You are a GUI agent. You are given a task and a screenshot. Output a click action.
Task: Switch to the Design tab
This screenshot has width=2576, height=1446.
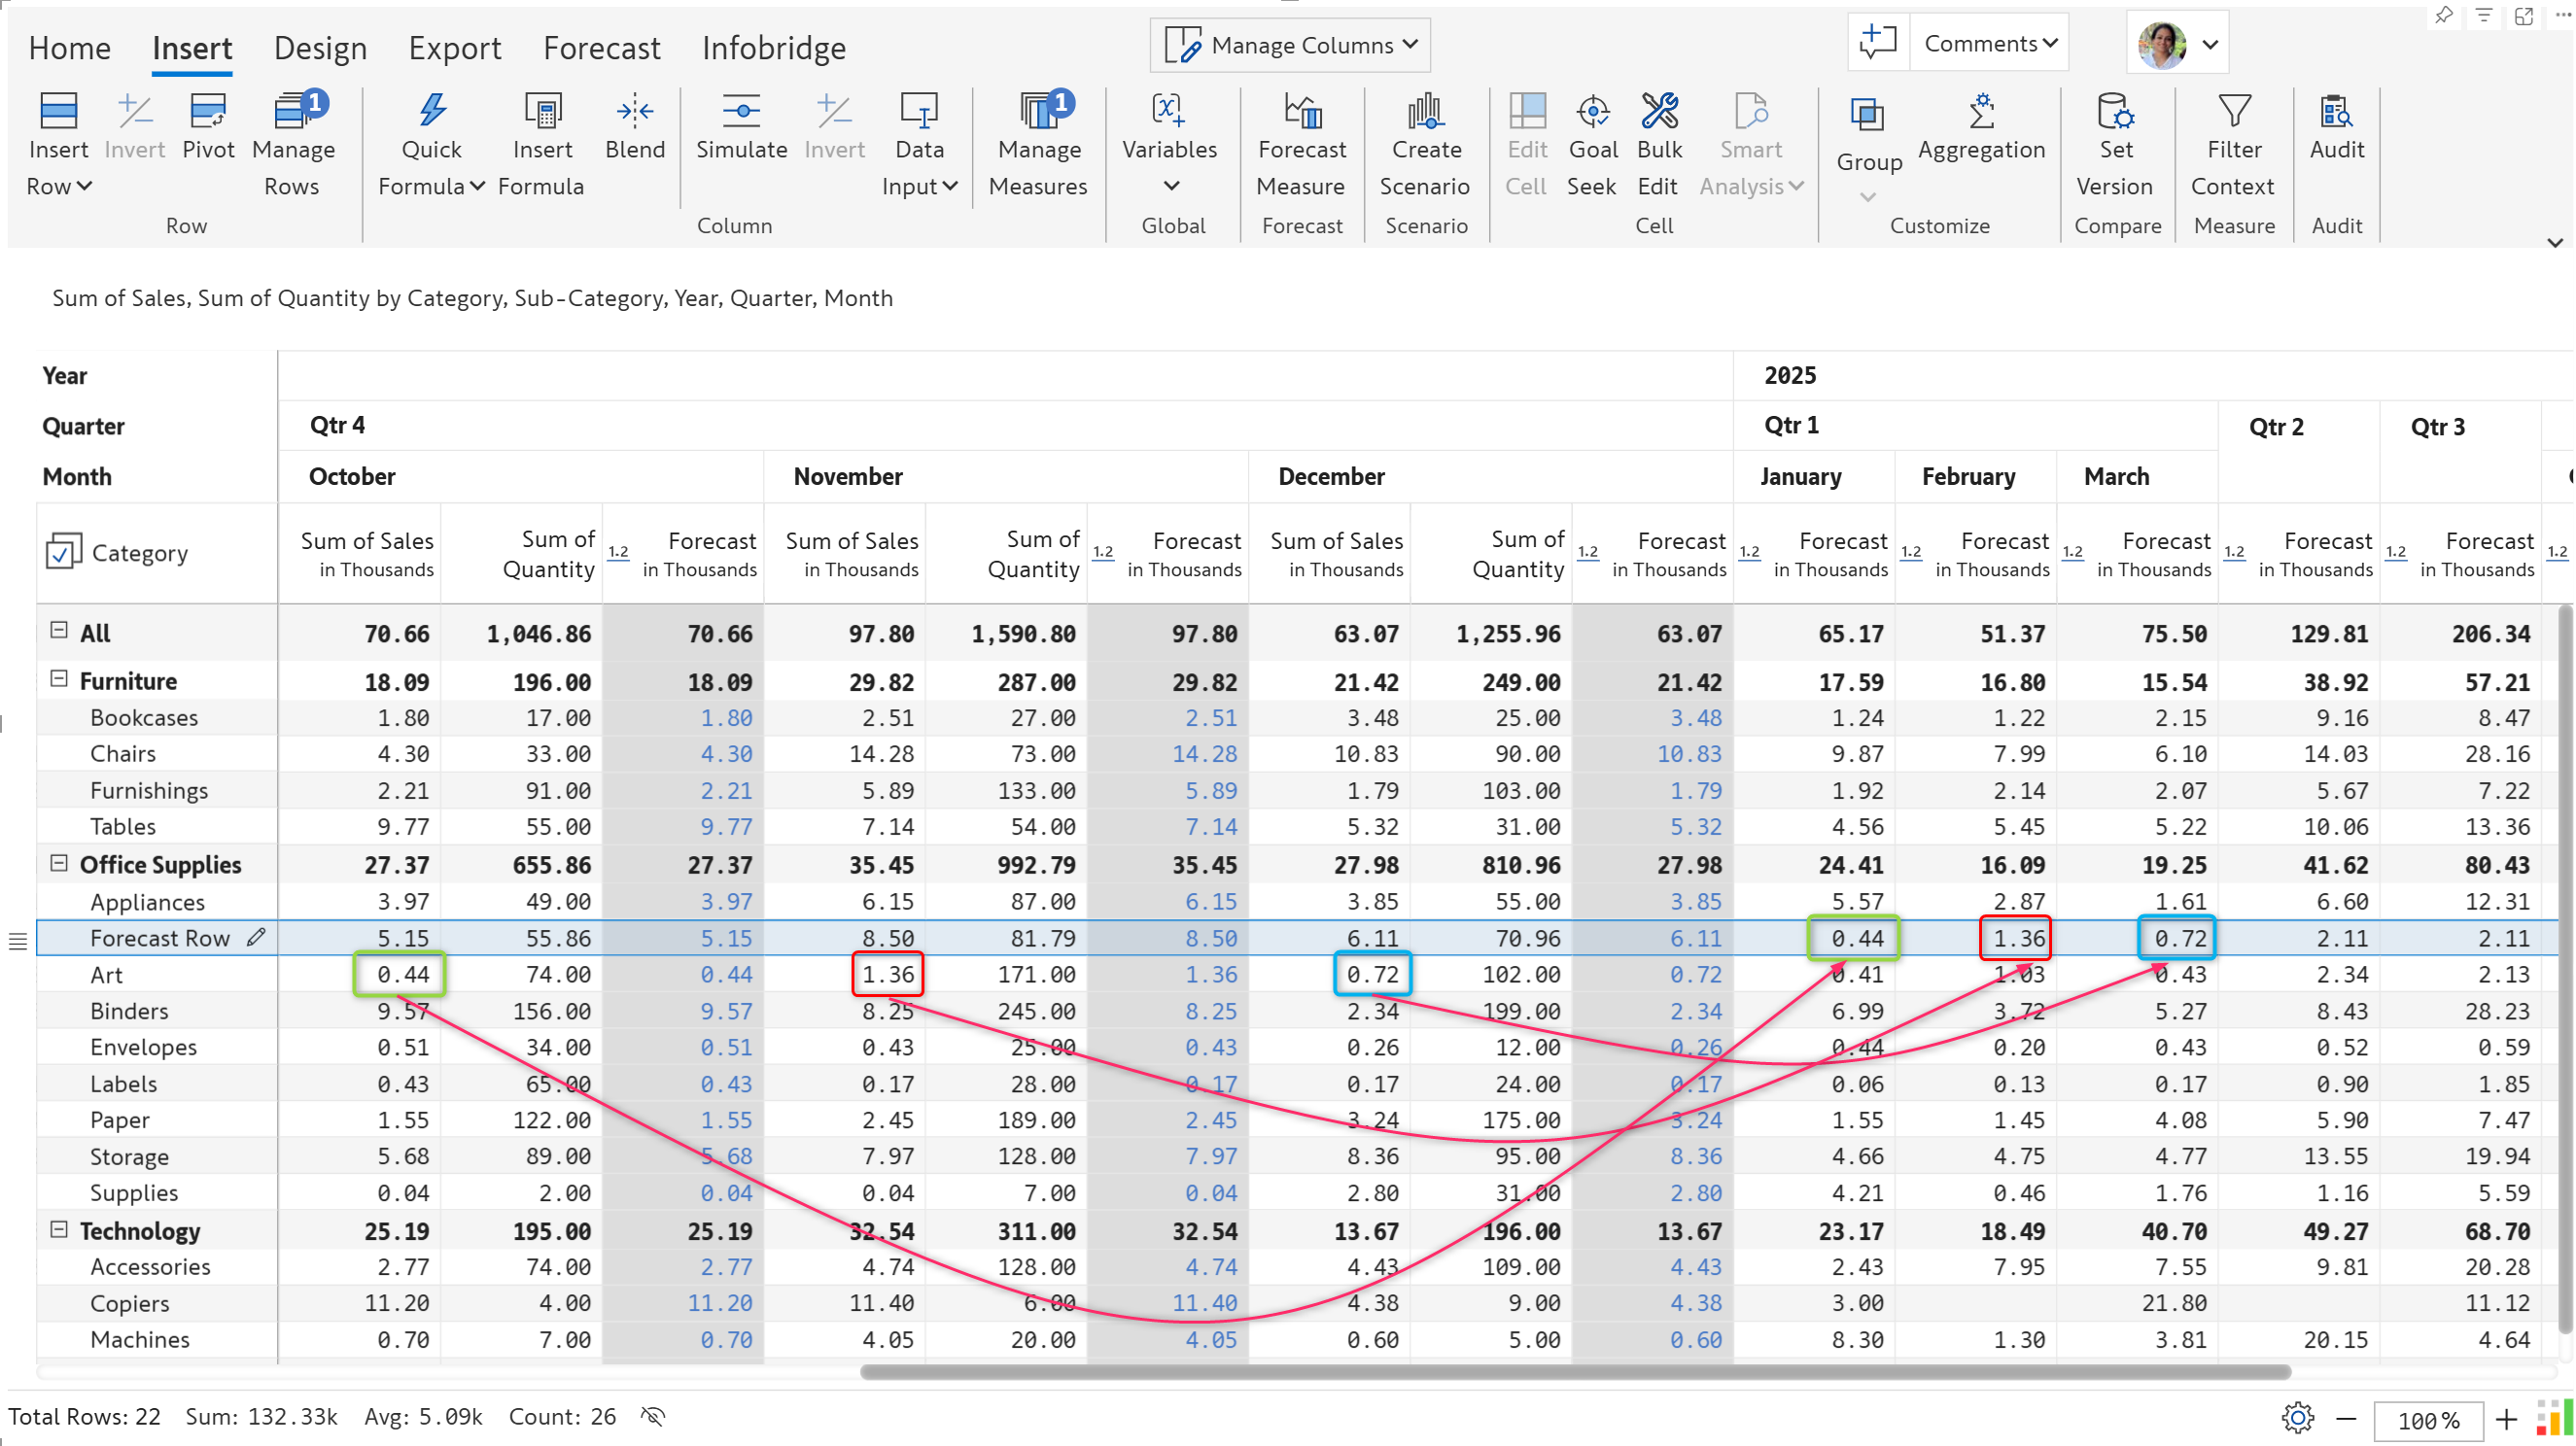pos(320,48)
